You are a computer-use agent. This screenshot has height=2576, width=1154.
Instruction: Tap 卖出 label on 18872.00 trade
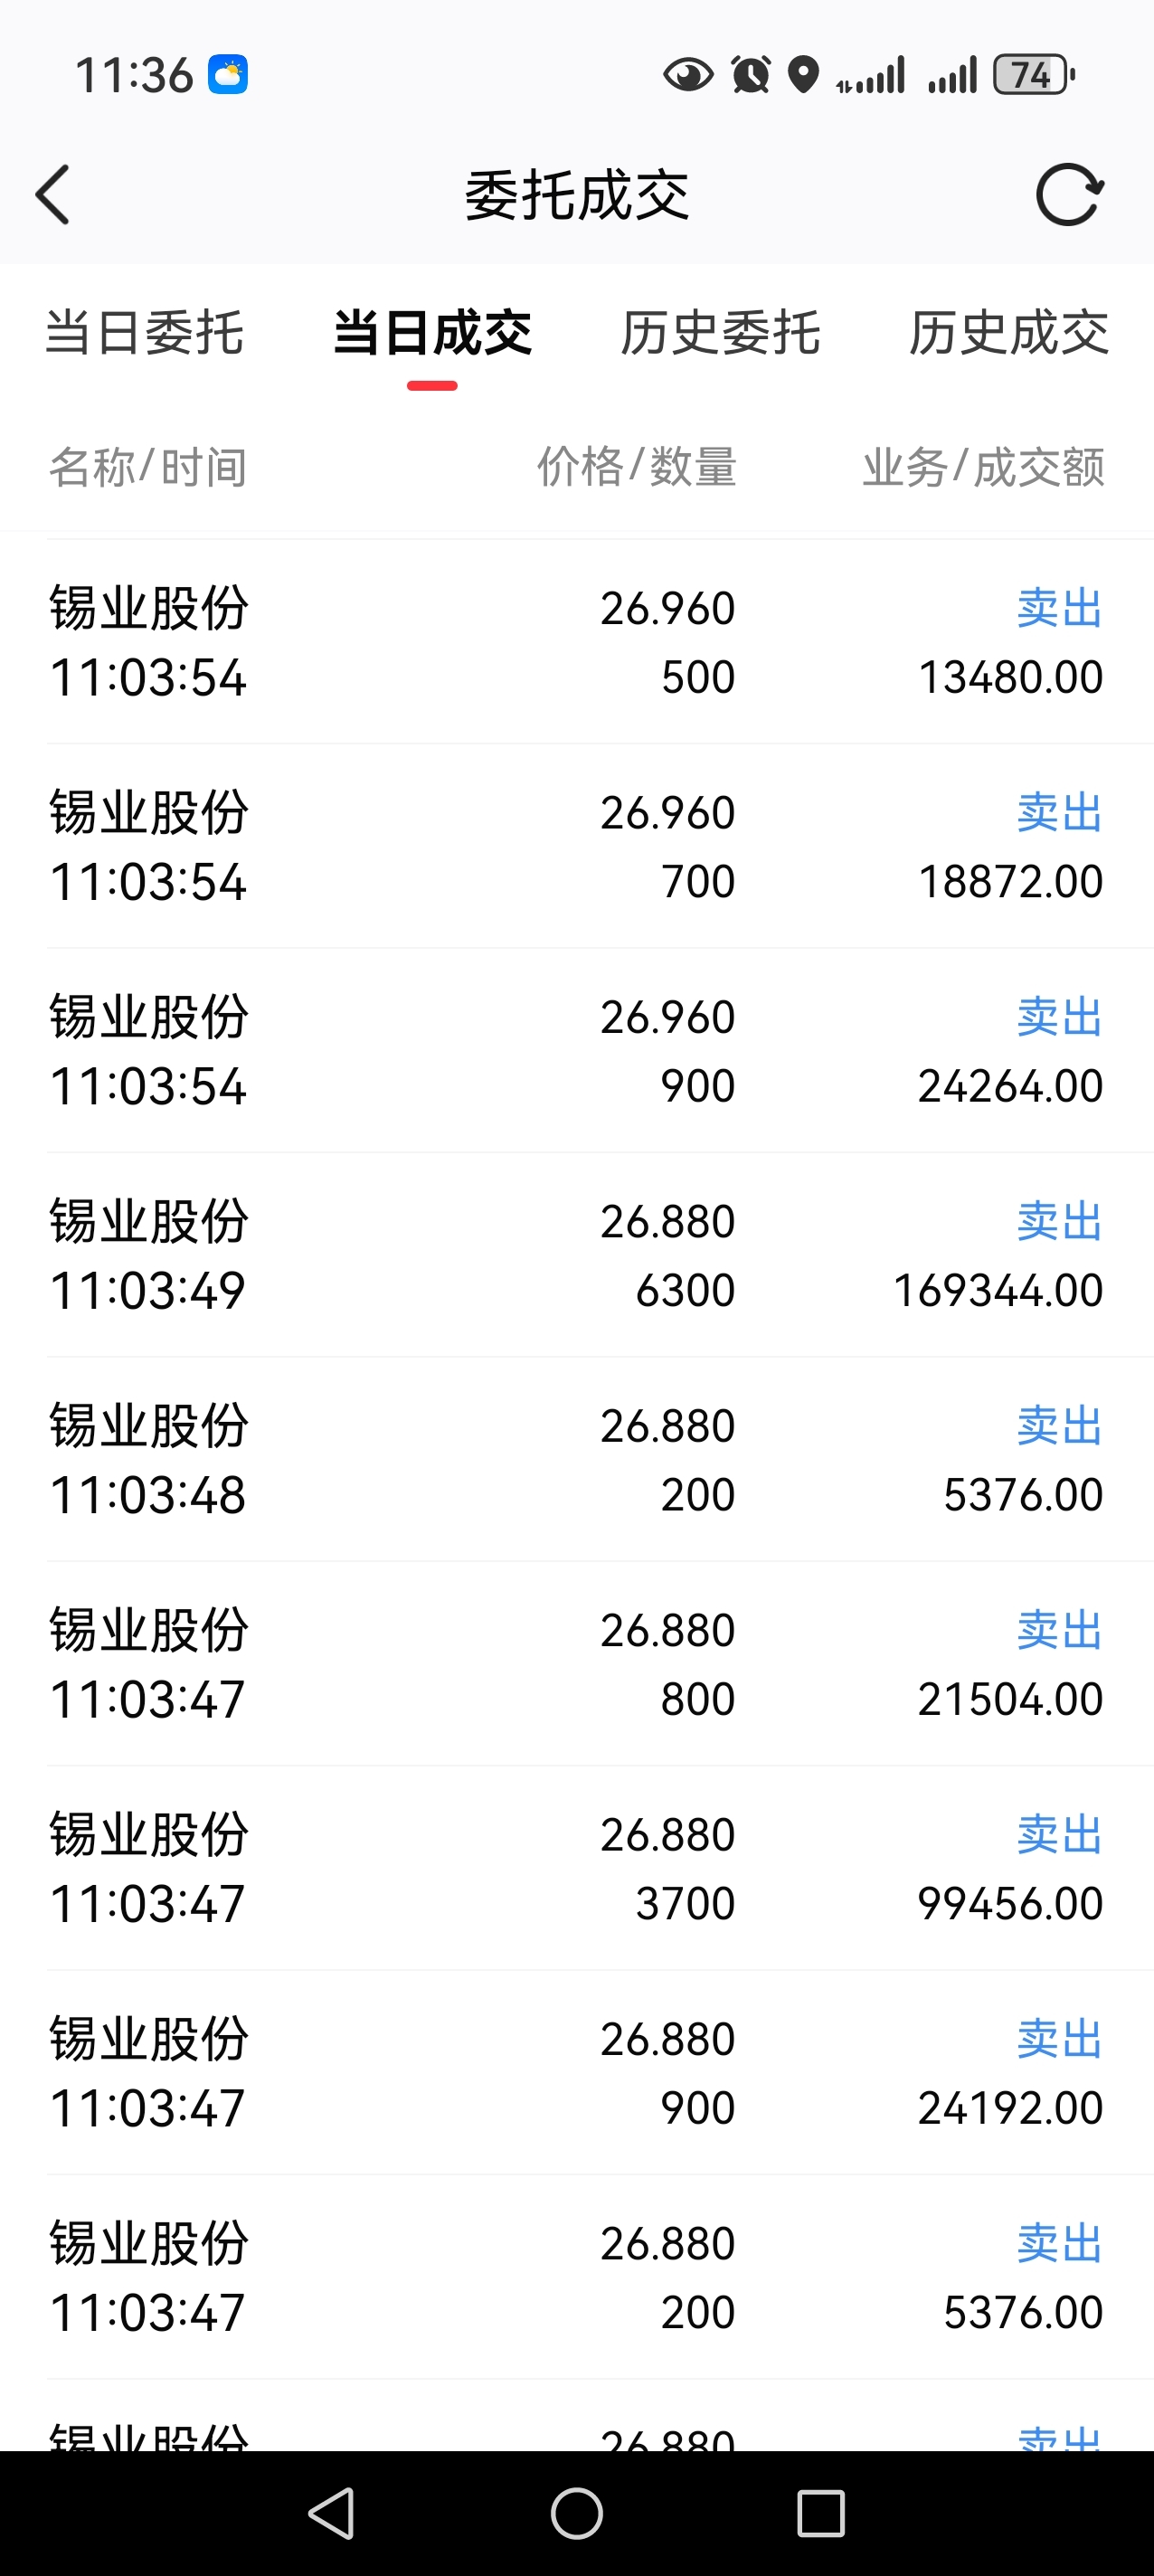(1060, 812)
